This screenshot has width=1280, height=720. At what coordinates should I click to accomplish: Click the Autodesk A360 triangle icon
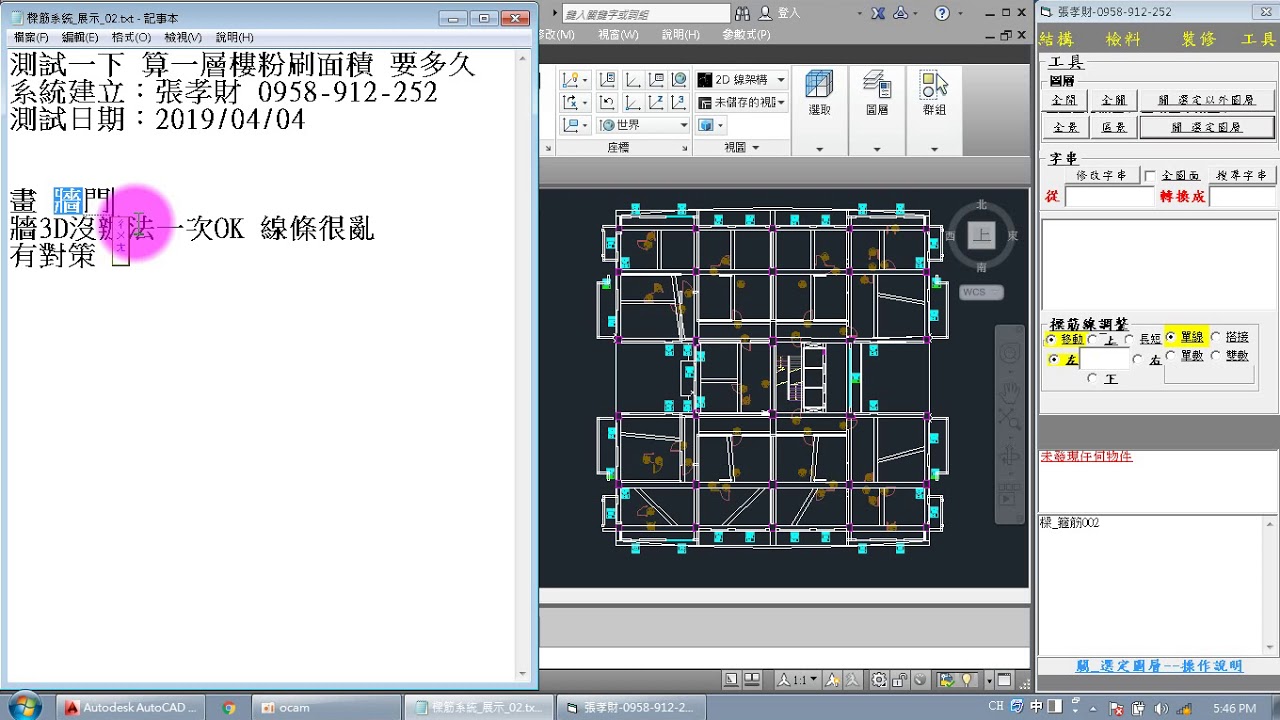tap(901, 13)
